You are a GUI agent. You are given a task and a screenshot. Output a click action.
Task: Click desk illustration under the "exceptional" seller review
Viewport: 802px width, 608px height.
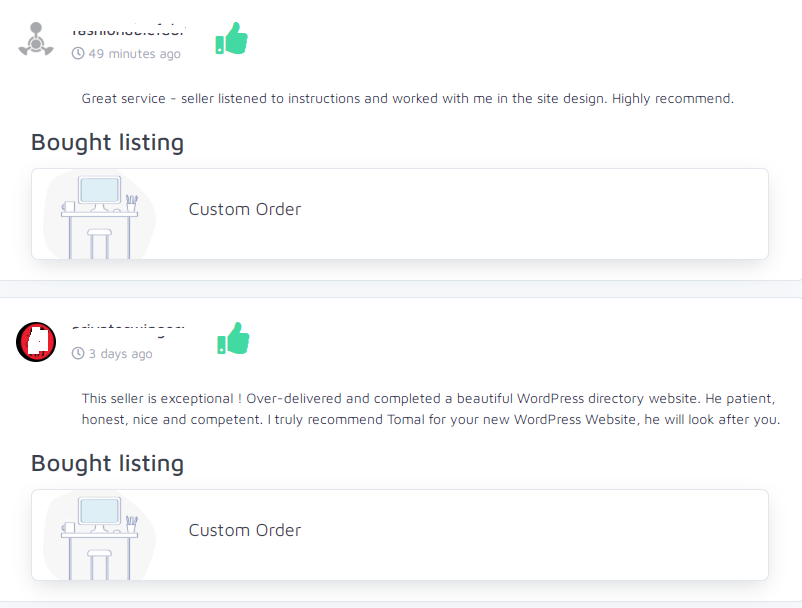point(100,536)
